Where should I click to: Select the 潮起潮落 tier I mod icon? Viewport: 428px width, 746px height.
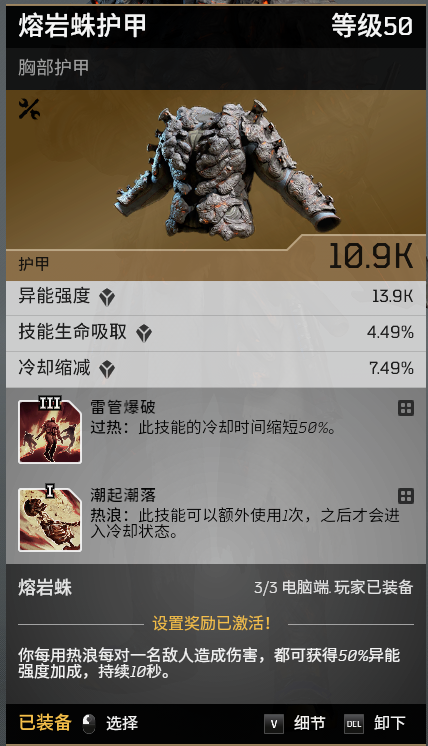tap(50, 519)
